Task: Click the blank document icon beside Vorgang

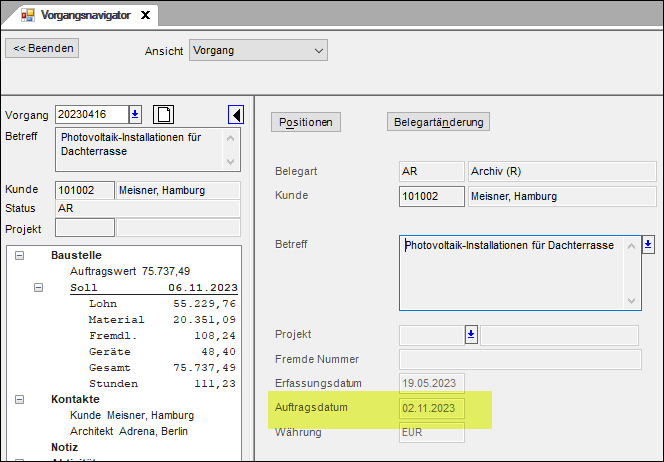Action: [x=166, y=114]
